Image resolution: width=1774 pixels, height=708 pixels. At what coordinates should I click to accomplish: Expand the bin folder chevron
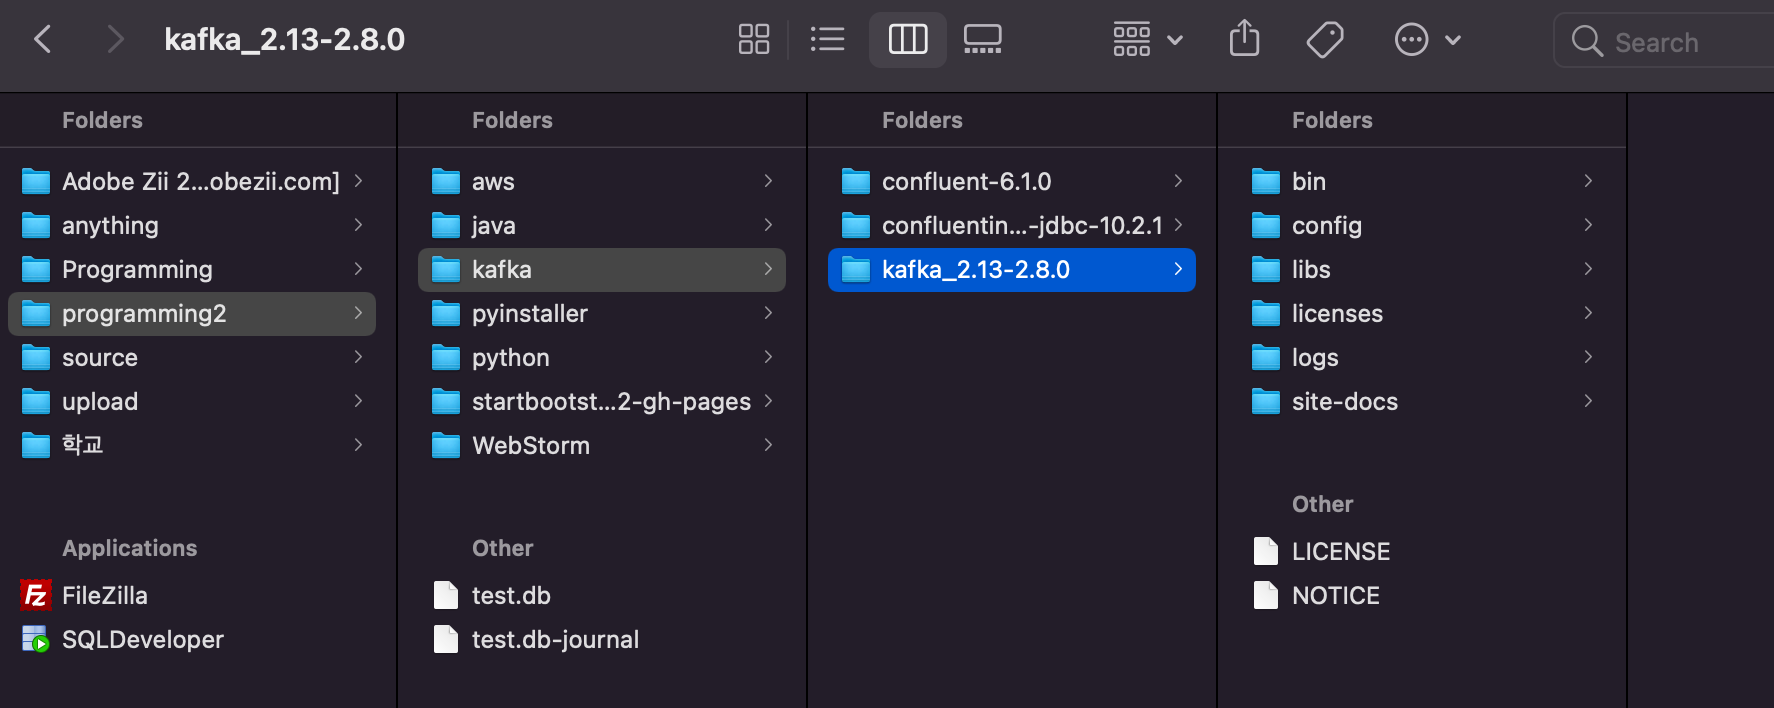point(1588,181)
